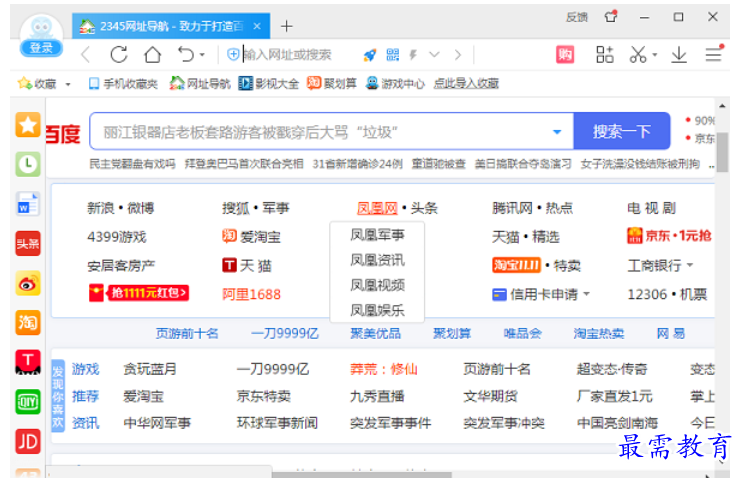Open 阿里1688 link
Screen dimensions: 740x478
pos(252,294)
